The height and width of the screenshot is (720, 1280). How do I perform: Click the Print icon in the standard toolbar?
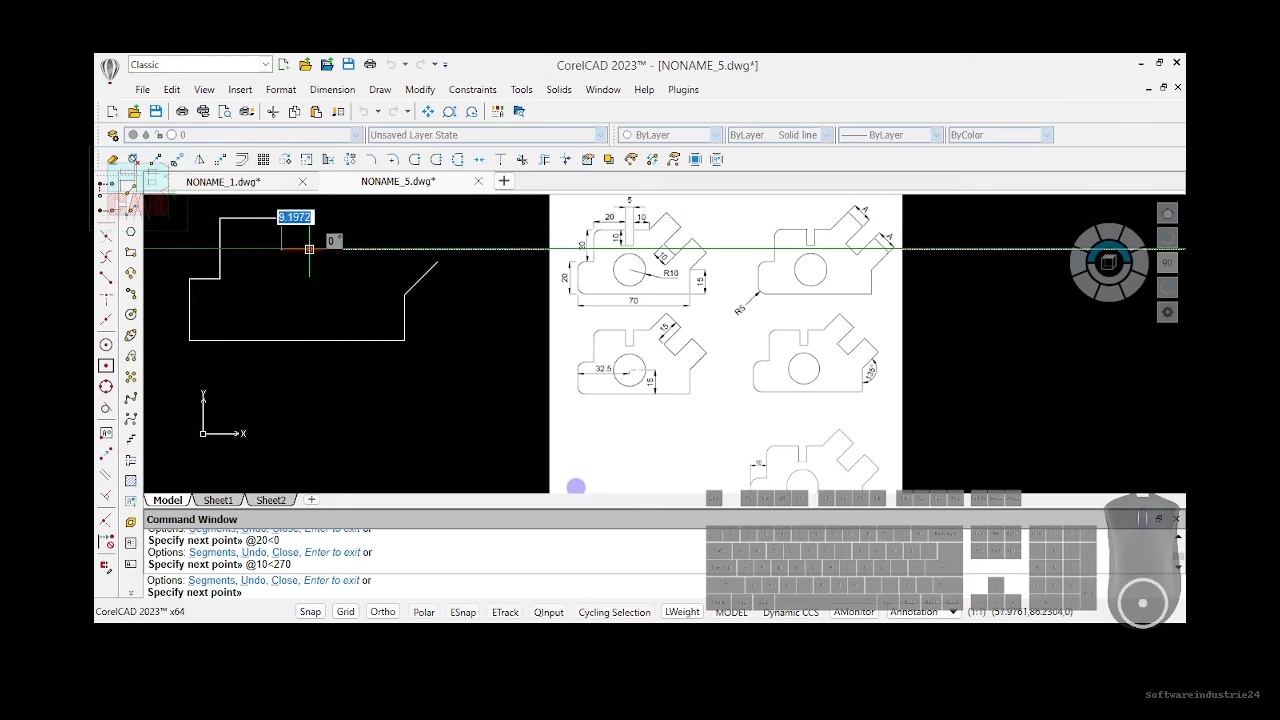point(182,112)
